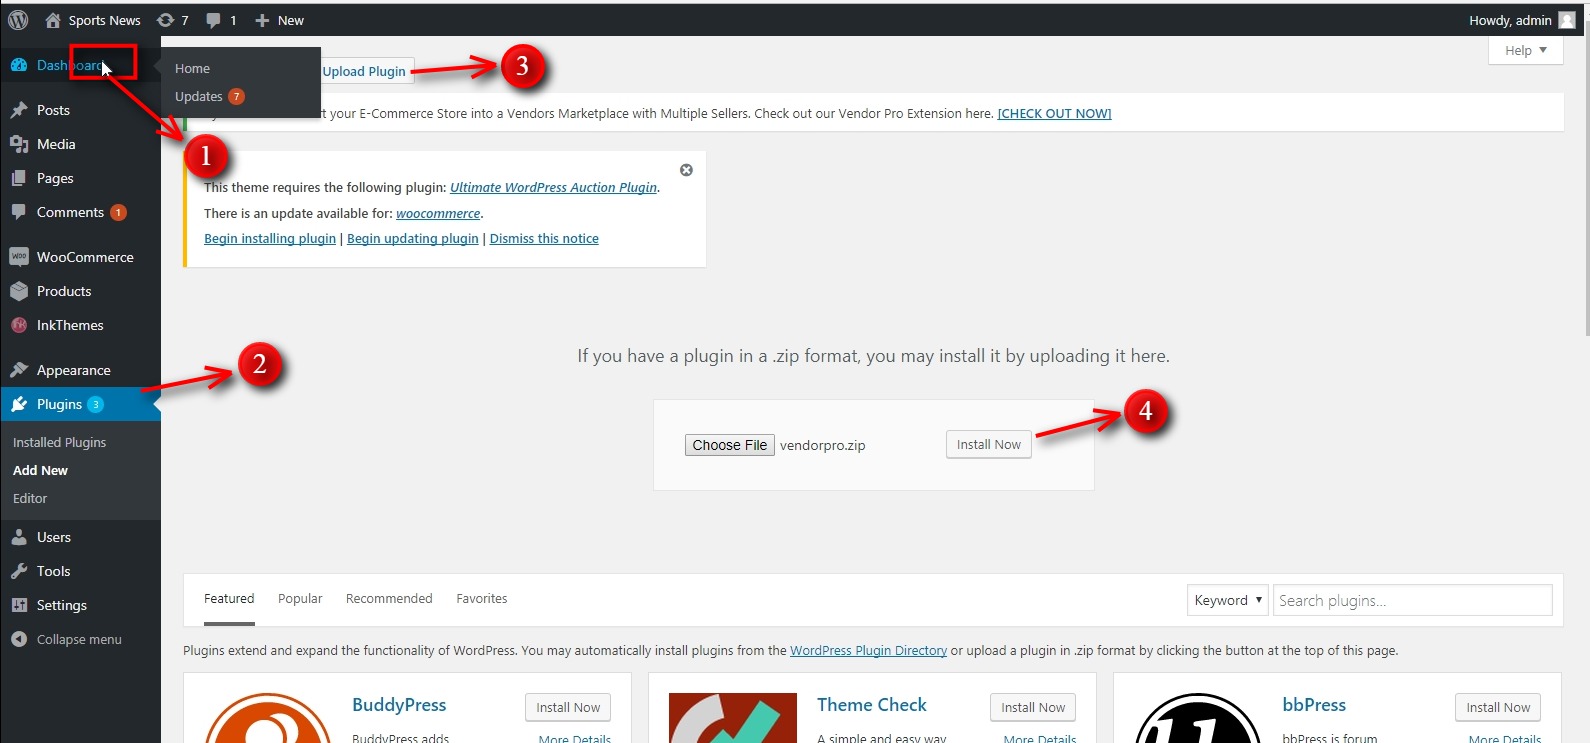Open BuddyPress More Details link
The height and width of the screenshot is (743, 1590).
pos(575,739)
